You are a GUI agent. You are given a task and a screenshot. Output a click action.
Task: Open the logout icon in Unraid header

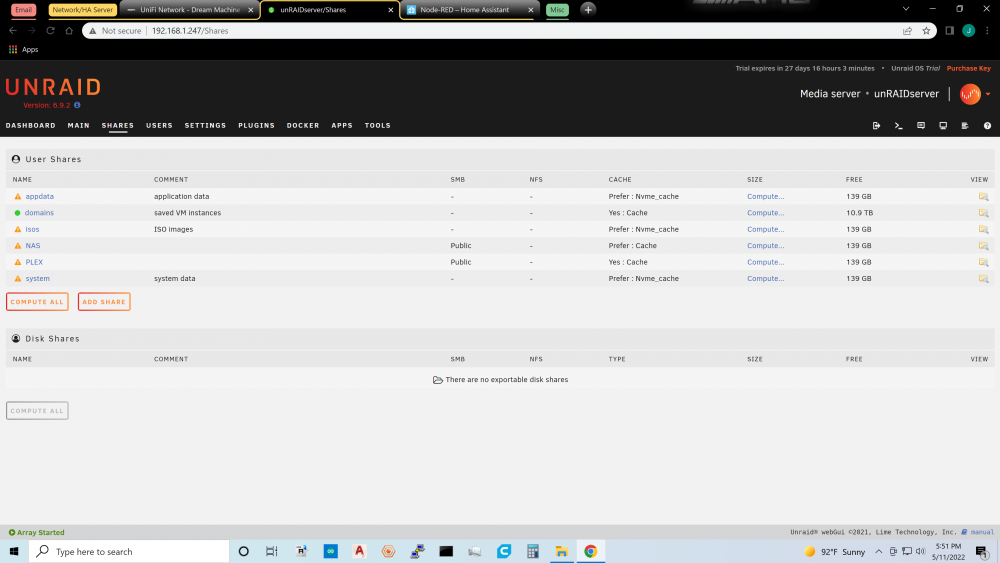coord(876,126)
